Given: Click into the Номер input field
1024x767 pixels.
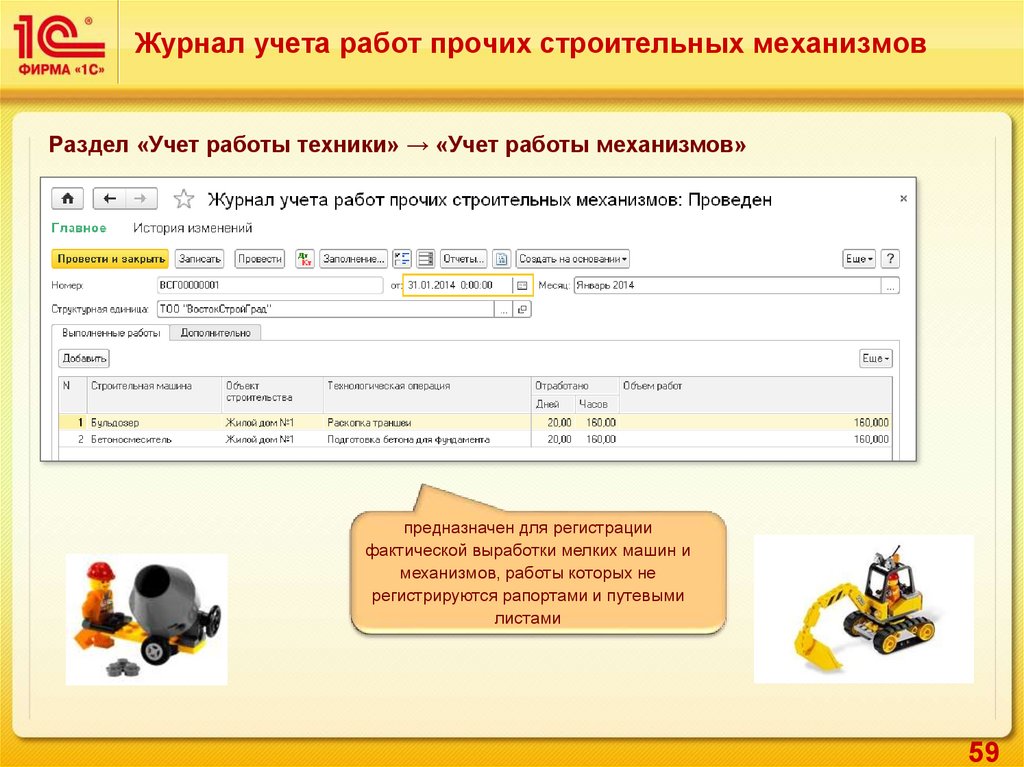Looking at the screenshot, I should (x=269, y=285).
